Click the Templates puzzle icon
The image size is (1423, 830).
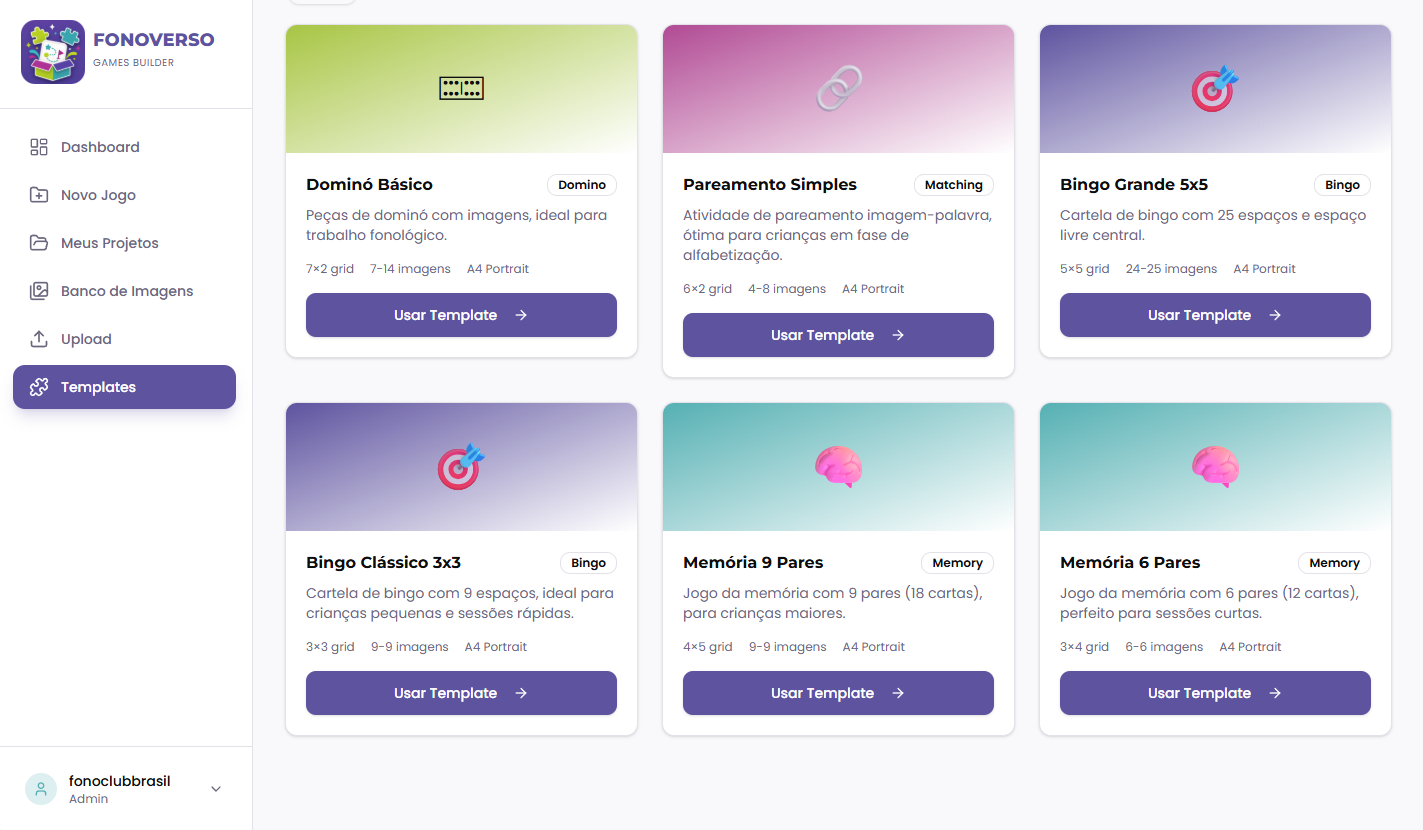pos(39,387)
